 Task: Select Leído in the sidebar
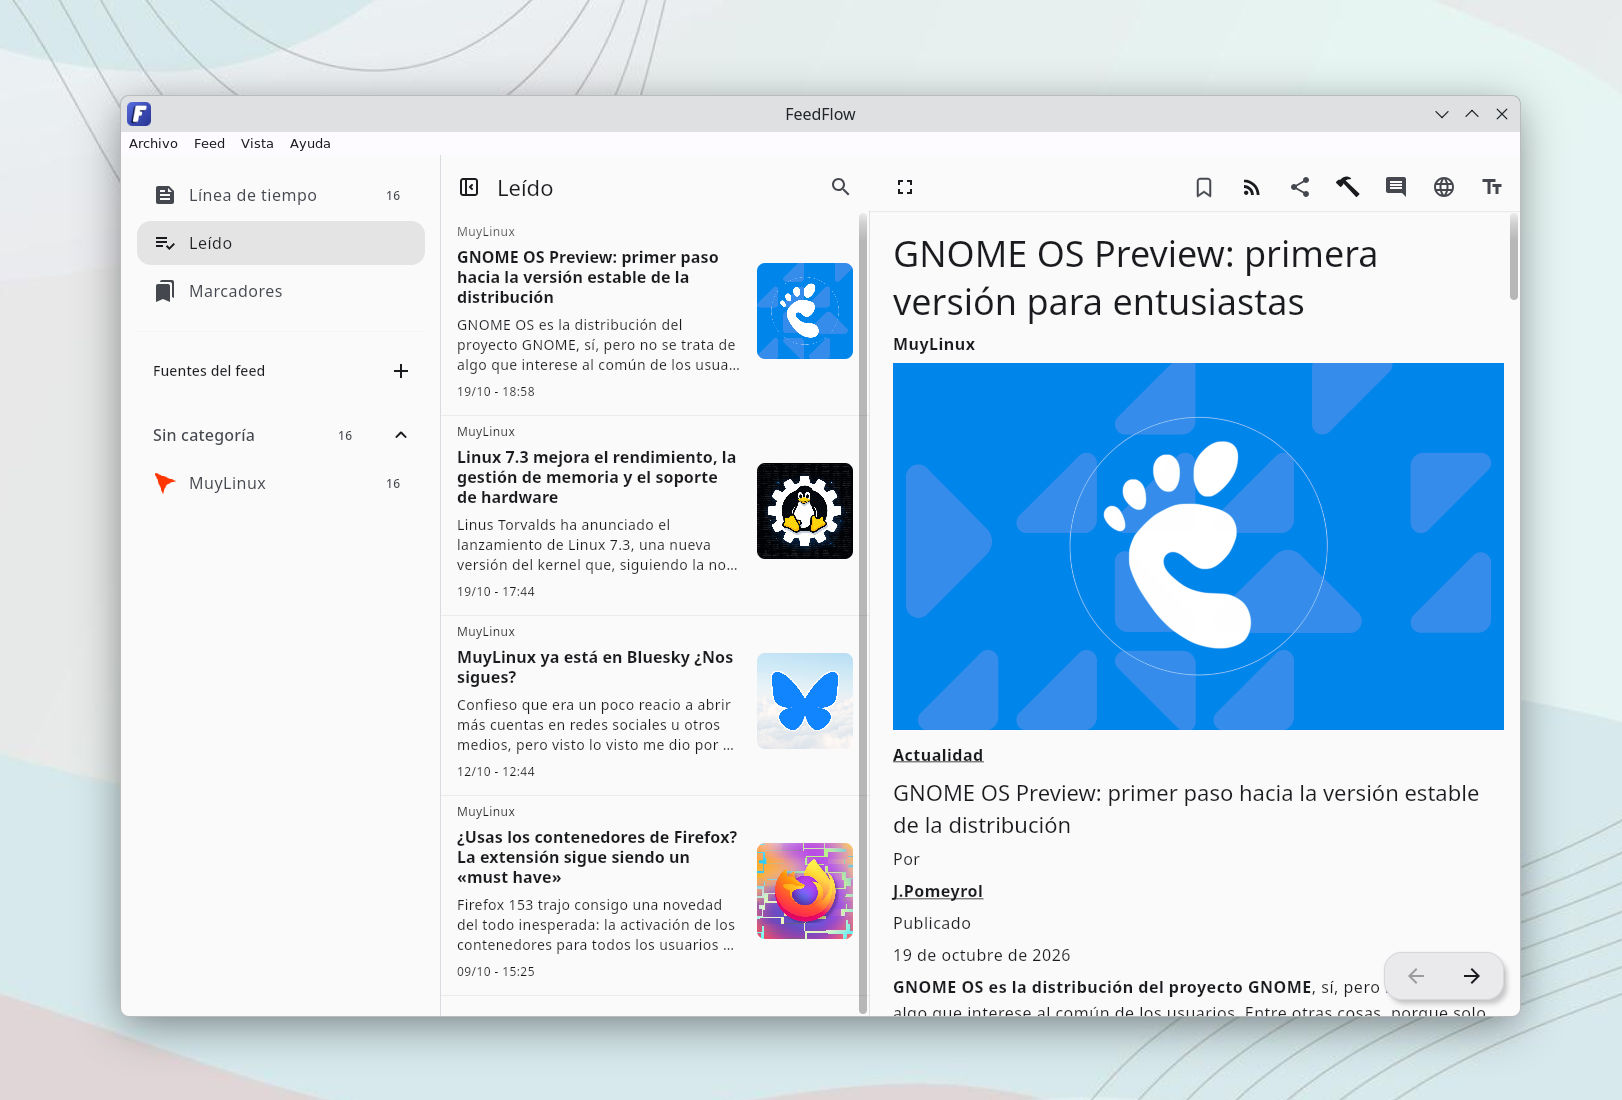(281, 243)
